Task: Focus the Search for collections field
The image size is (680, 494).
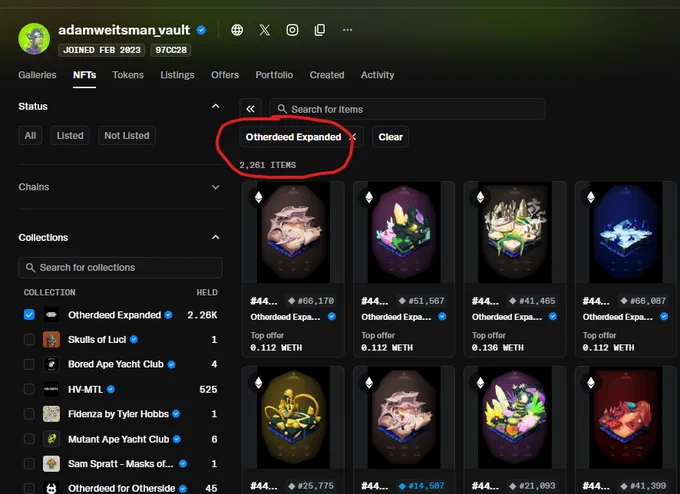Action: click(120, 268)
